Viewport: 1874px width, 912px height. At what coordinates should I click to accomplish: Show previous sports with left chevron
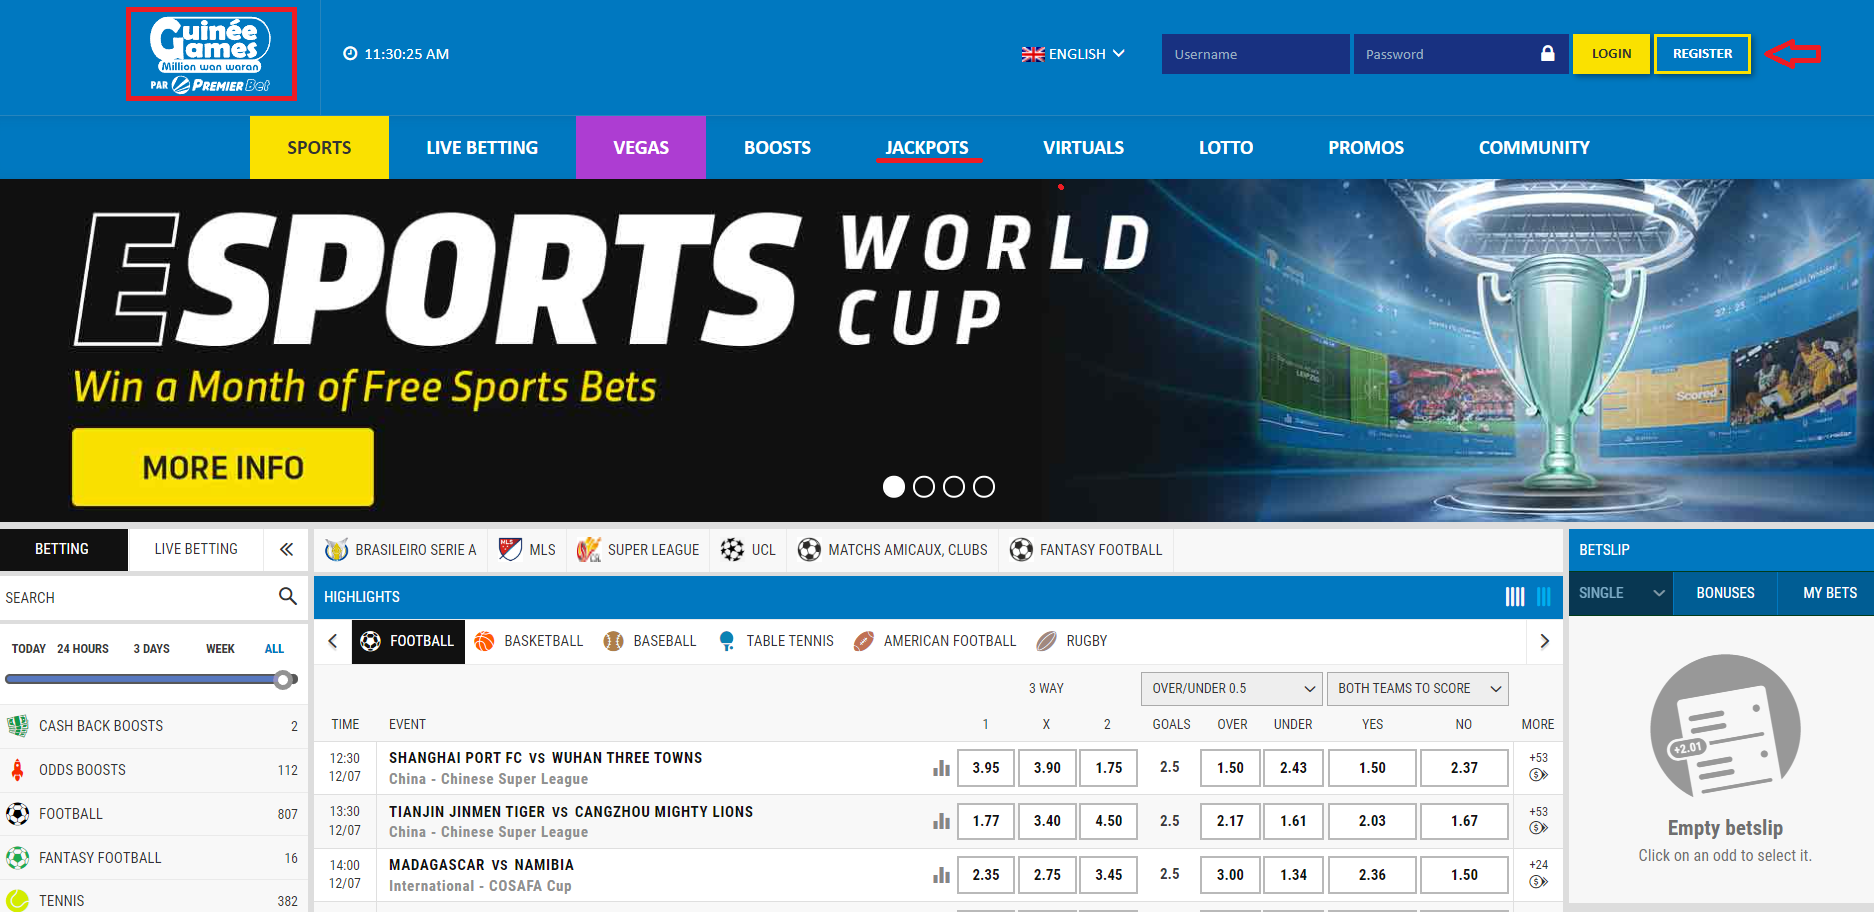[333, 641]
